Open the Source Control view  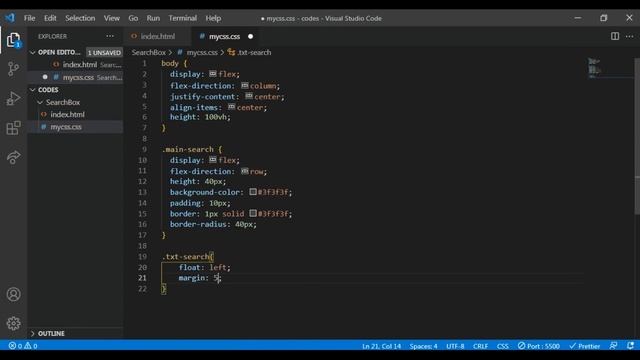click(x=13, y=69)
